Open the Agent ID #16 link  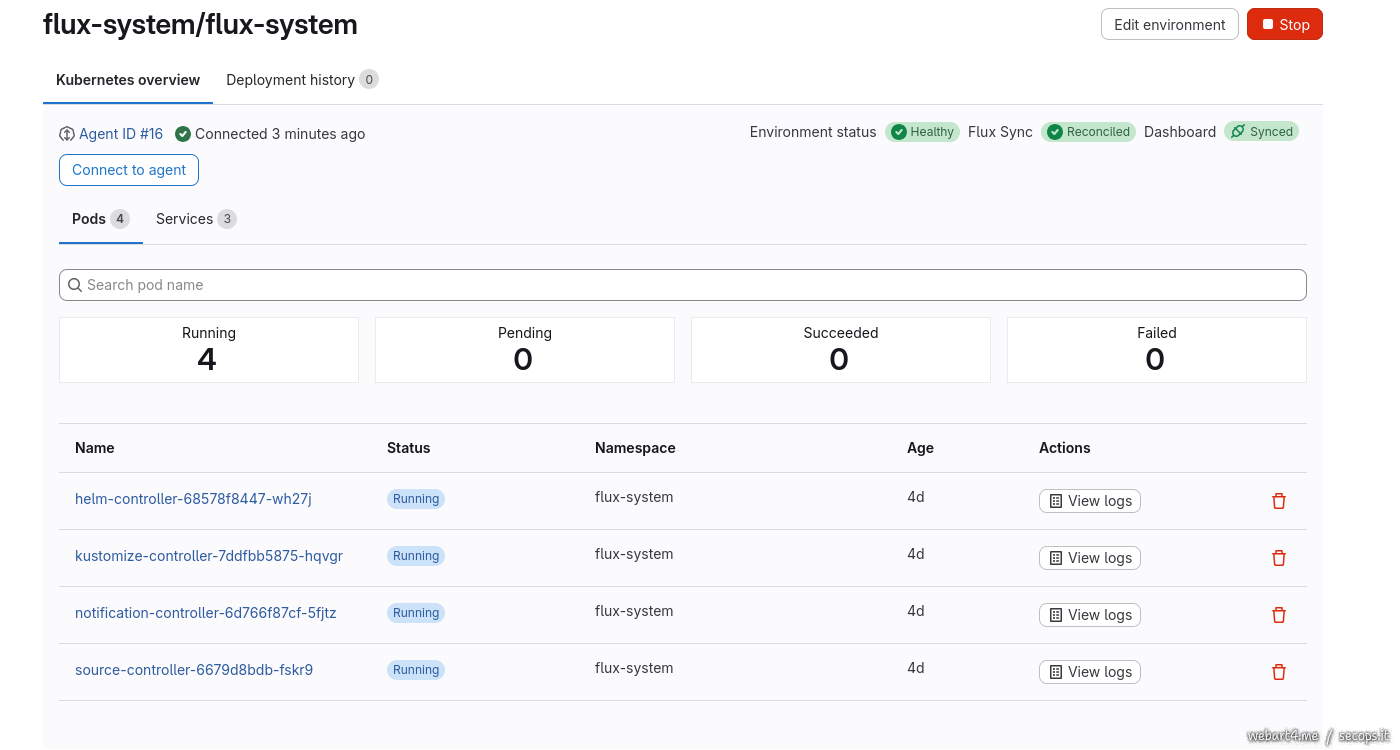(120, 134)
